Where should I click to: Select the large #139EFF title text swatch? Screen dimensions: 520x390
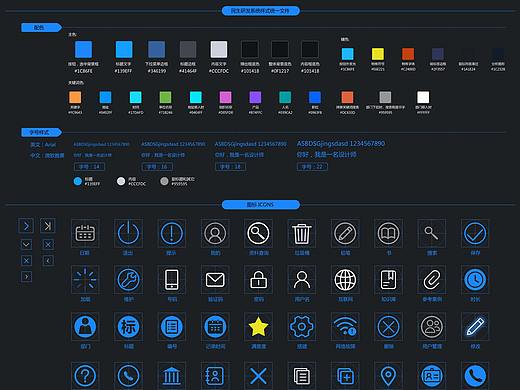pyautogui.click(x=124, y=50)
